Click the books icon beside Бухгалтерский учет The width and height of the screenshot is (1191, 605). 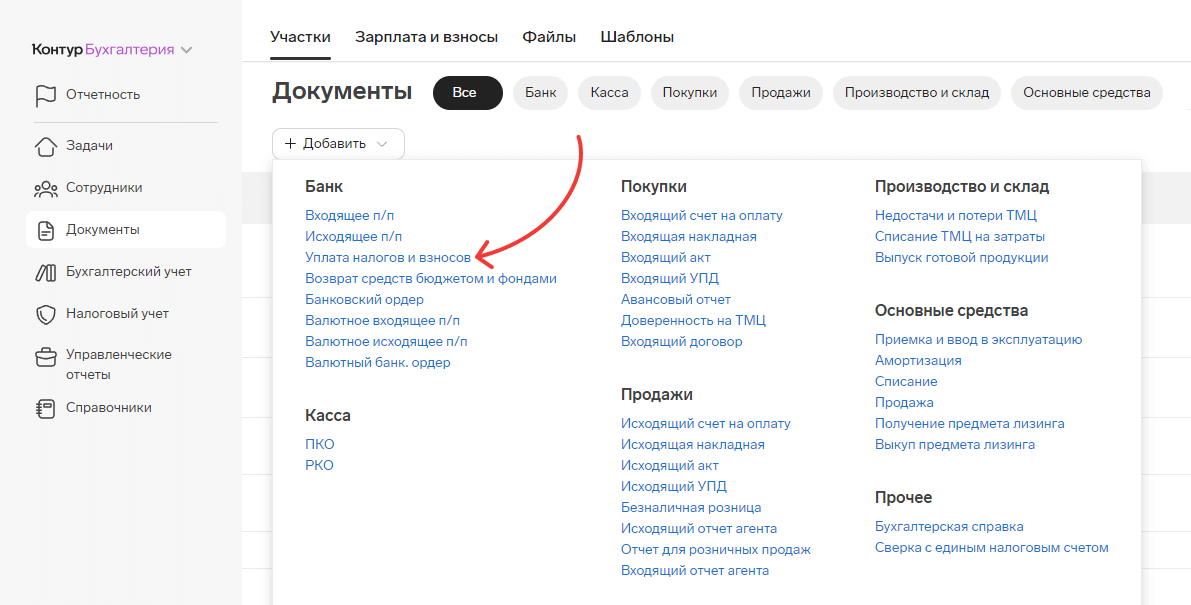click(46, 272)
